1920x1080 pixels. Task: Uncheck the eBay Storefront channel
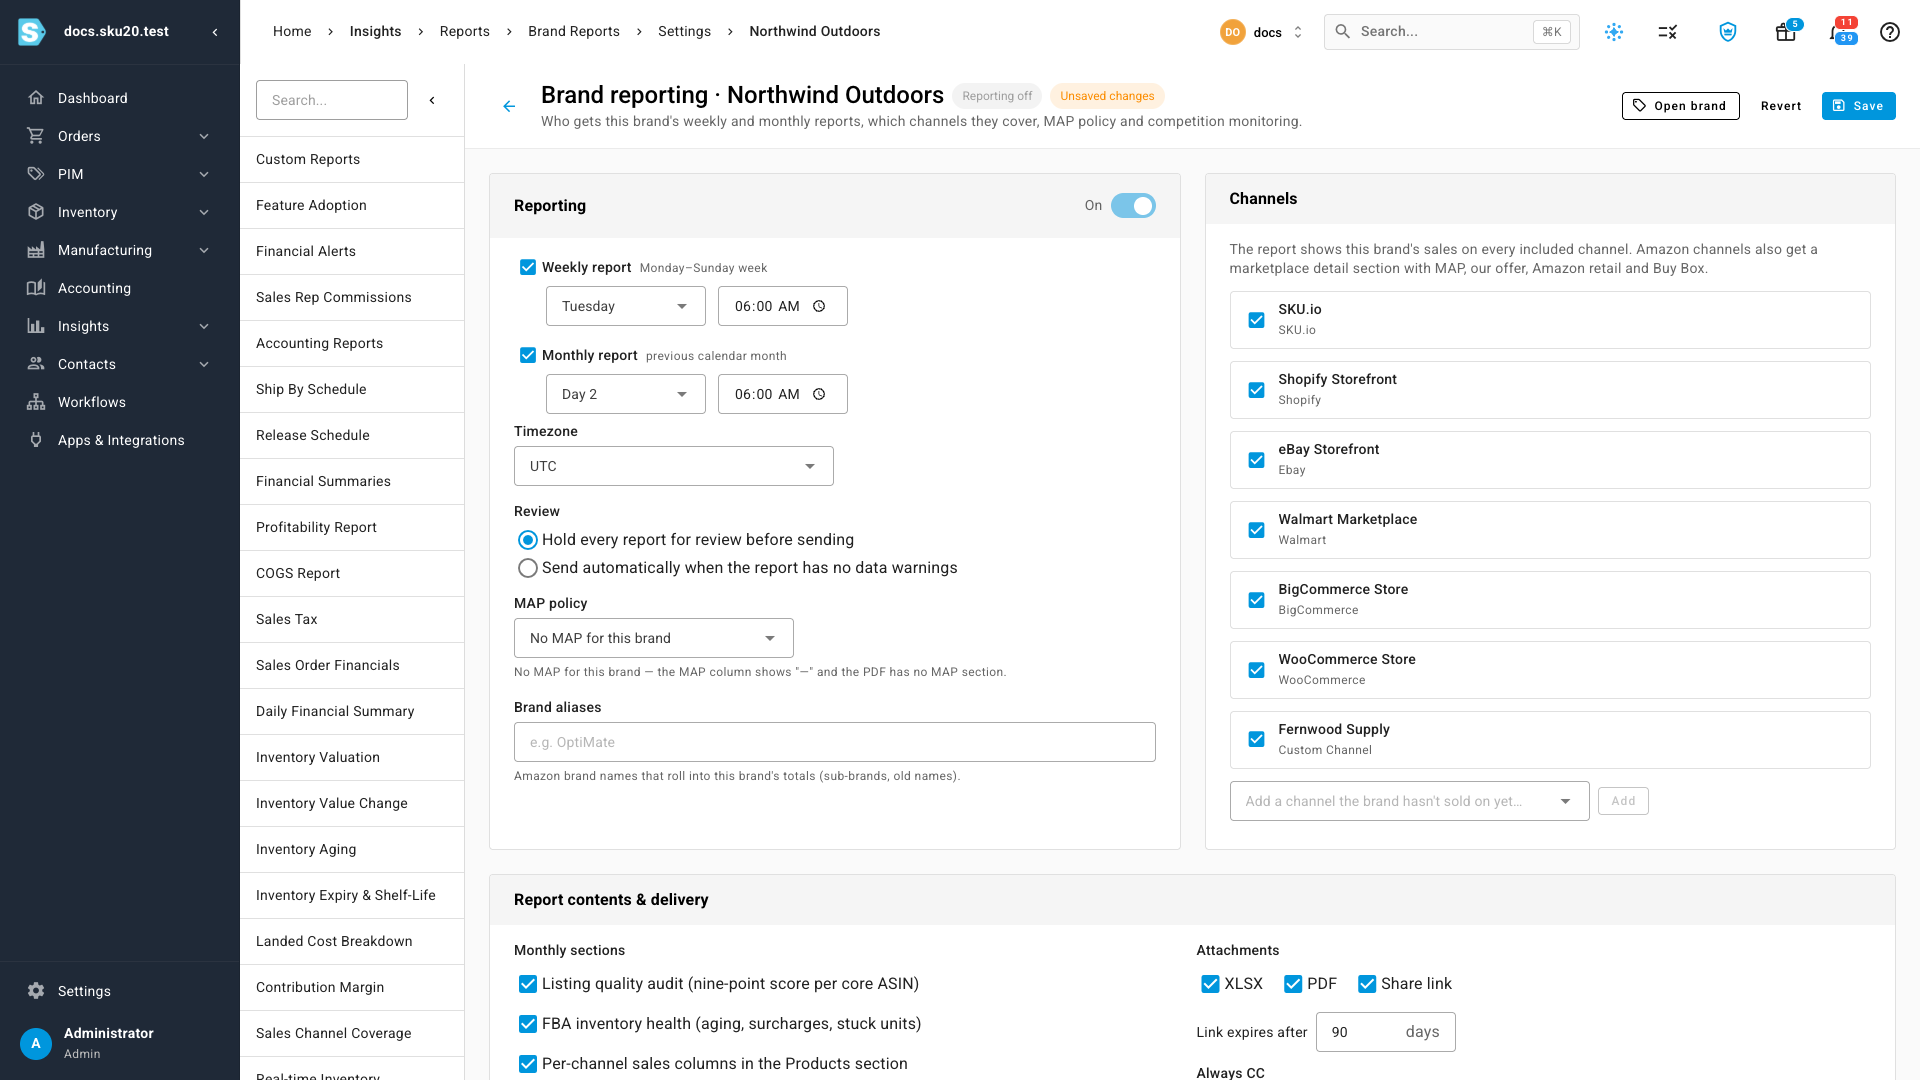(x=1256, y=460)
